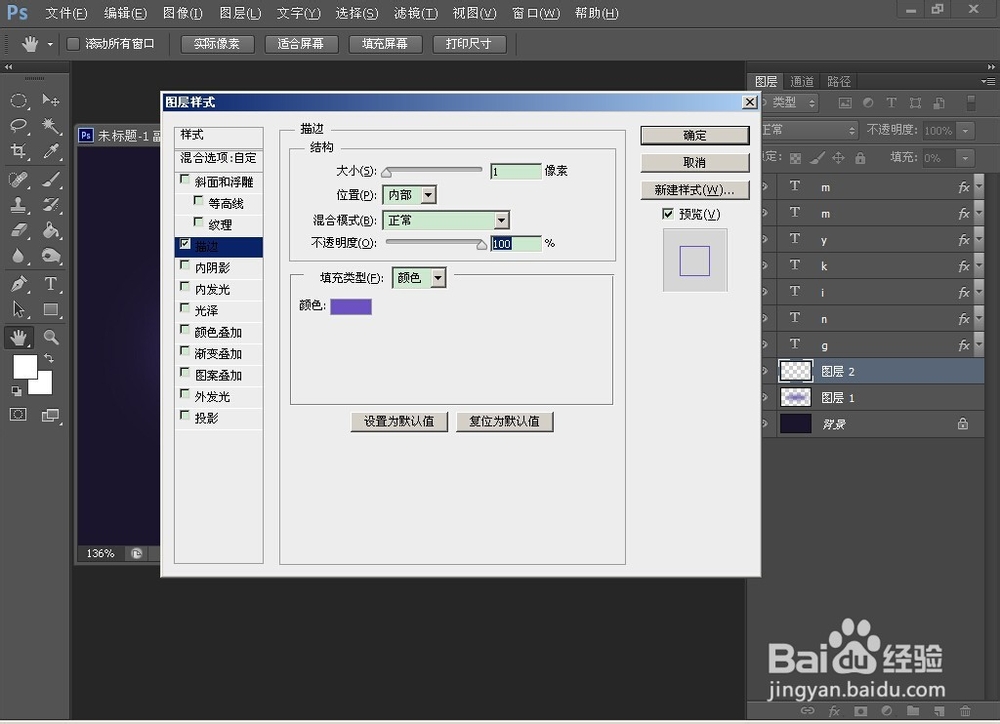Image resolution: width=1000 pixels, height=724 pixels.
Task: Change screen mode icon in toolbar
Action: pyautogui.click(x=51, y=415)
